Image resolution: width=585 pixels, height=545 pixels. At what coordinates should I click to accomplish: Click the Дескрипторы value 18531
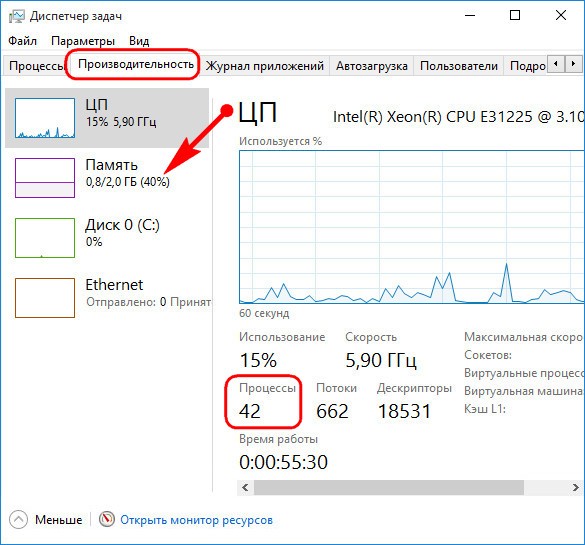click(404, 411)
